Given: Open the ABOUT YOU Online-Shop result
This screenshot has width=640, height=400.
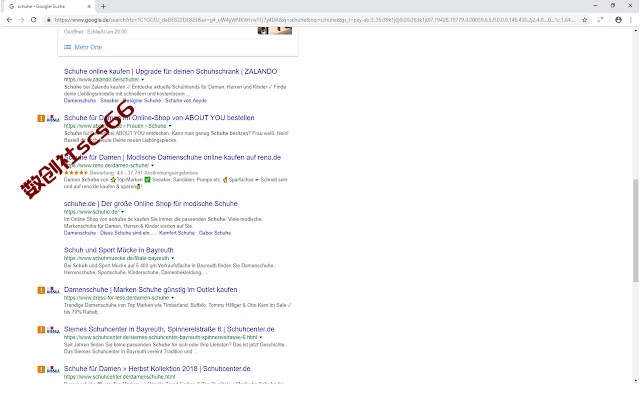Looking at the screenshot, I should (x=159, y=118).
